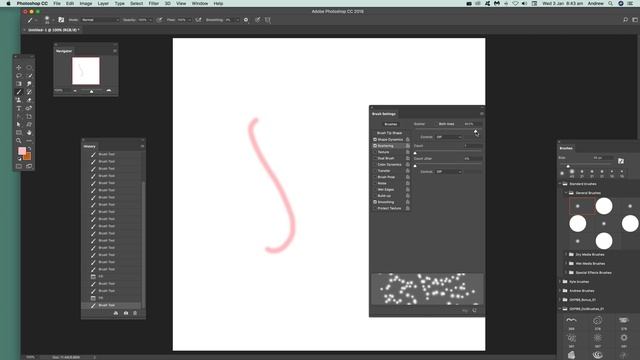Enable Color Dynamics checkbox
The height and width of the screenshot is (360, 640).
click(x=375, y=164)
